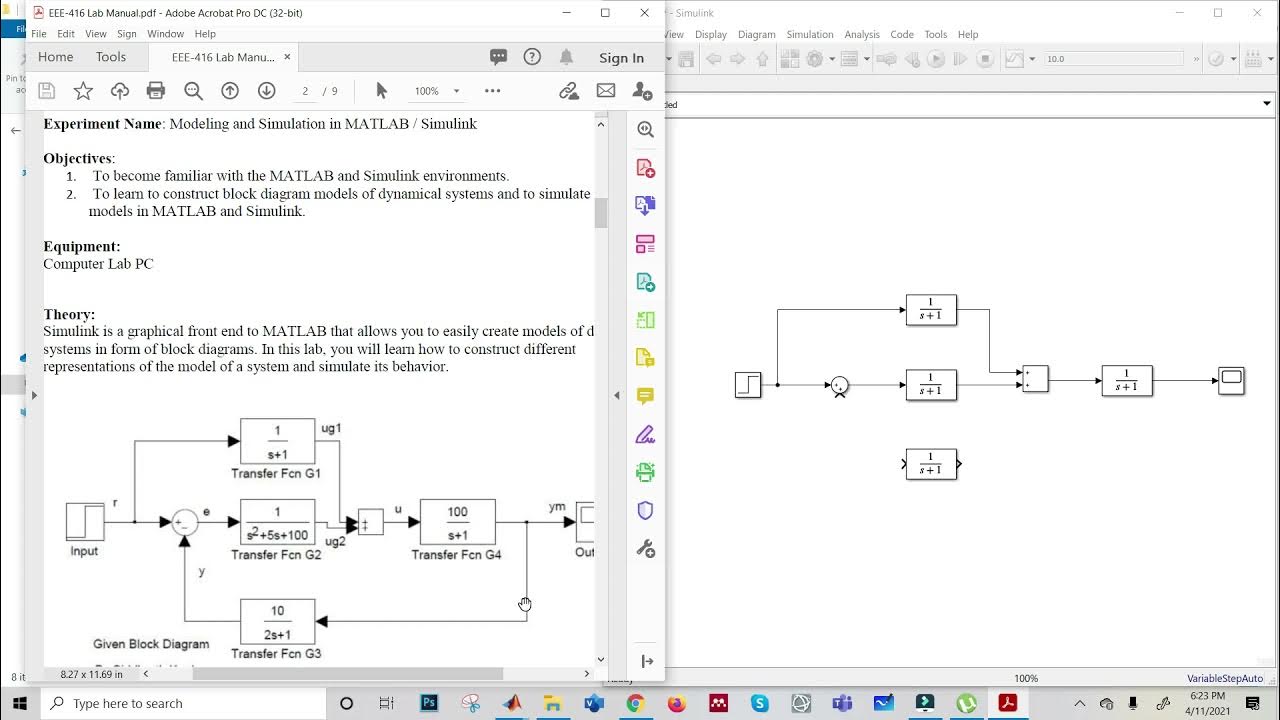Click Sign In in Acrobat
The height and width of the screenshot is (720, 1280).
[621, 58]
